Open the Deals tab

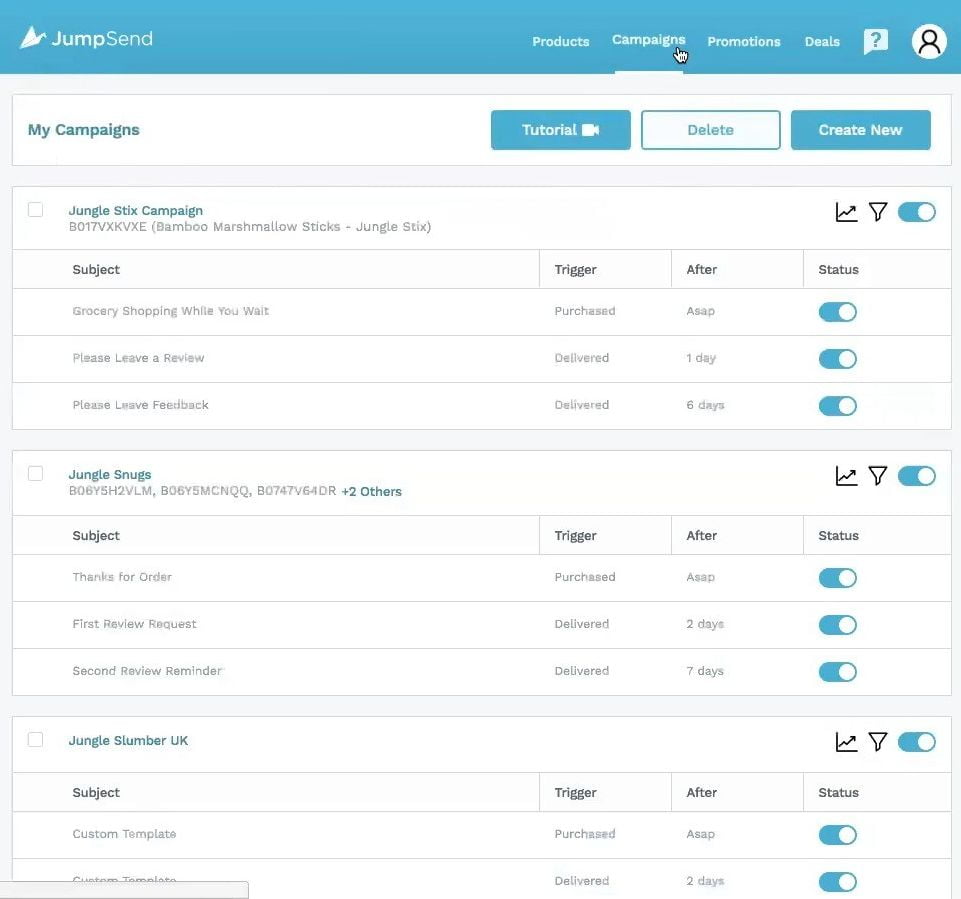click(x=822, y=42)
